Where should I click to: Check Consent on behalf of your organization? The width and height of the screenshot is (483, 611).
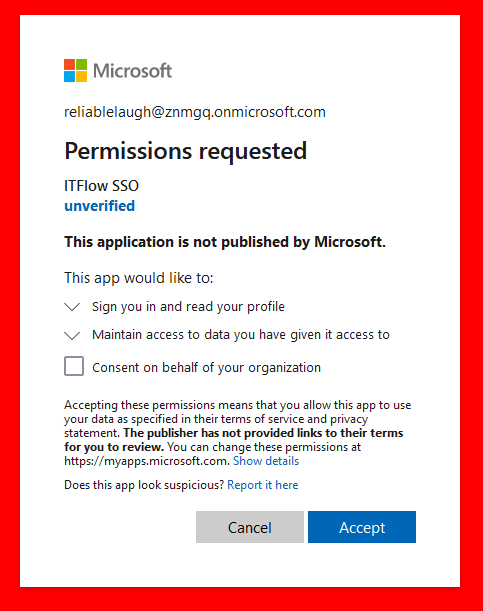(x=74, y=366)
